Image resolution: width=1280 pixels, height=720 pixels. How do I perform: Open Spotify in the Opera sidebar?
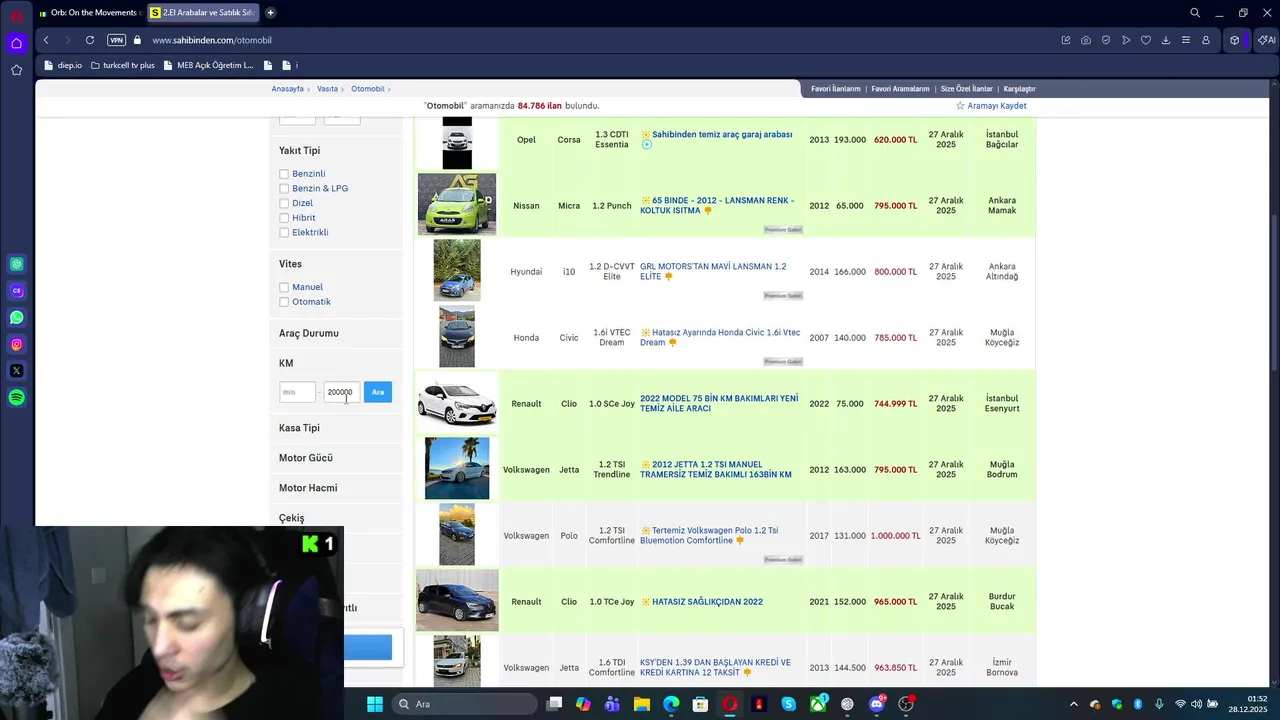coord(16,398)
